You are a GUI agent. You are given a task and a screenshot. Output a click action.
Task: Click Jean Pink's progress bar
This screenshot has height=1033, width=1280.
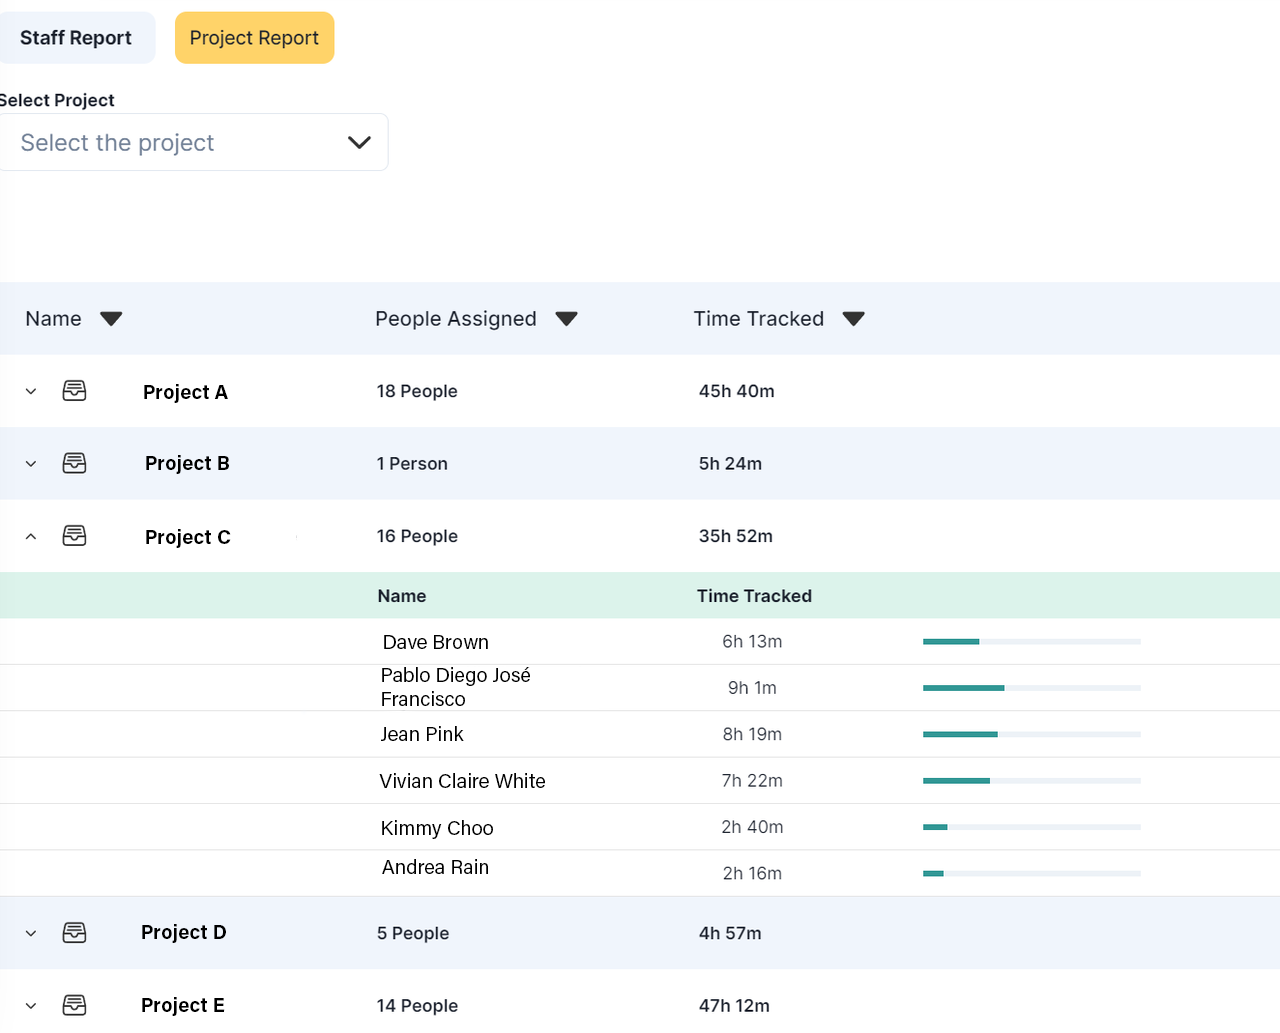[x=1030, y=733]
